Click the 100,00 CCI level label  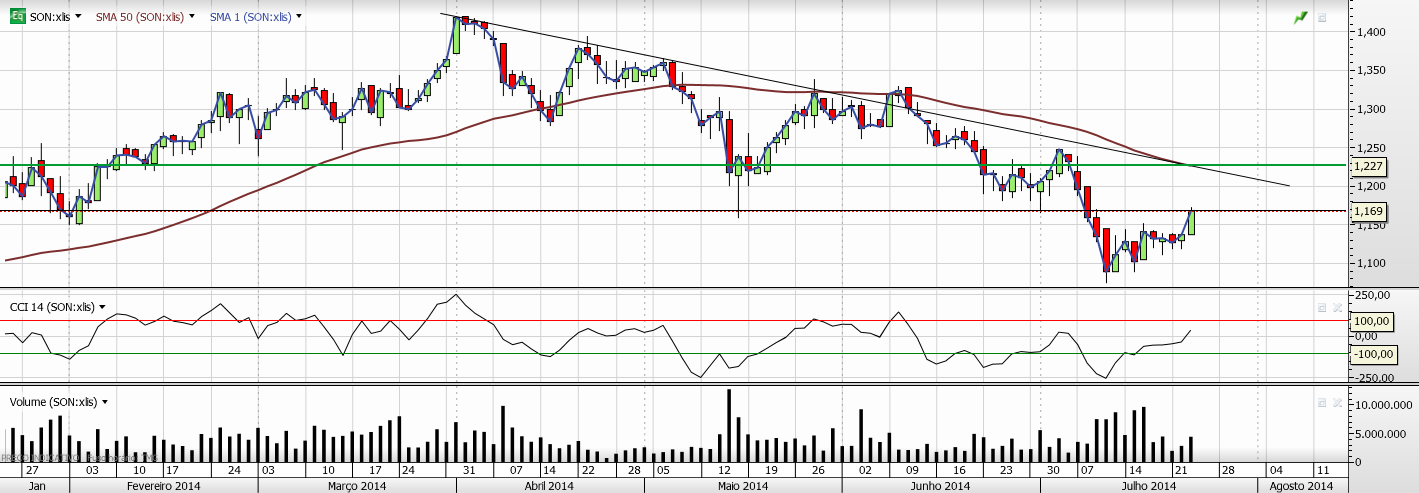point(1370,321)
